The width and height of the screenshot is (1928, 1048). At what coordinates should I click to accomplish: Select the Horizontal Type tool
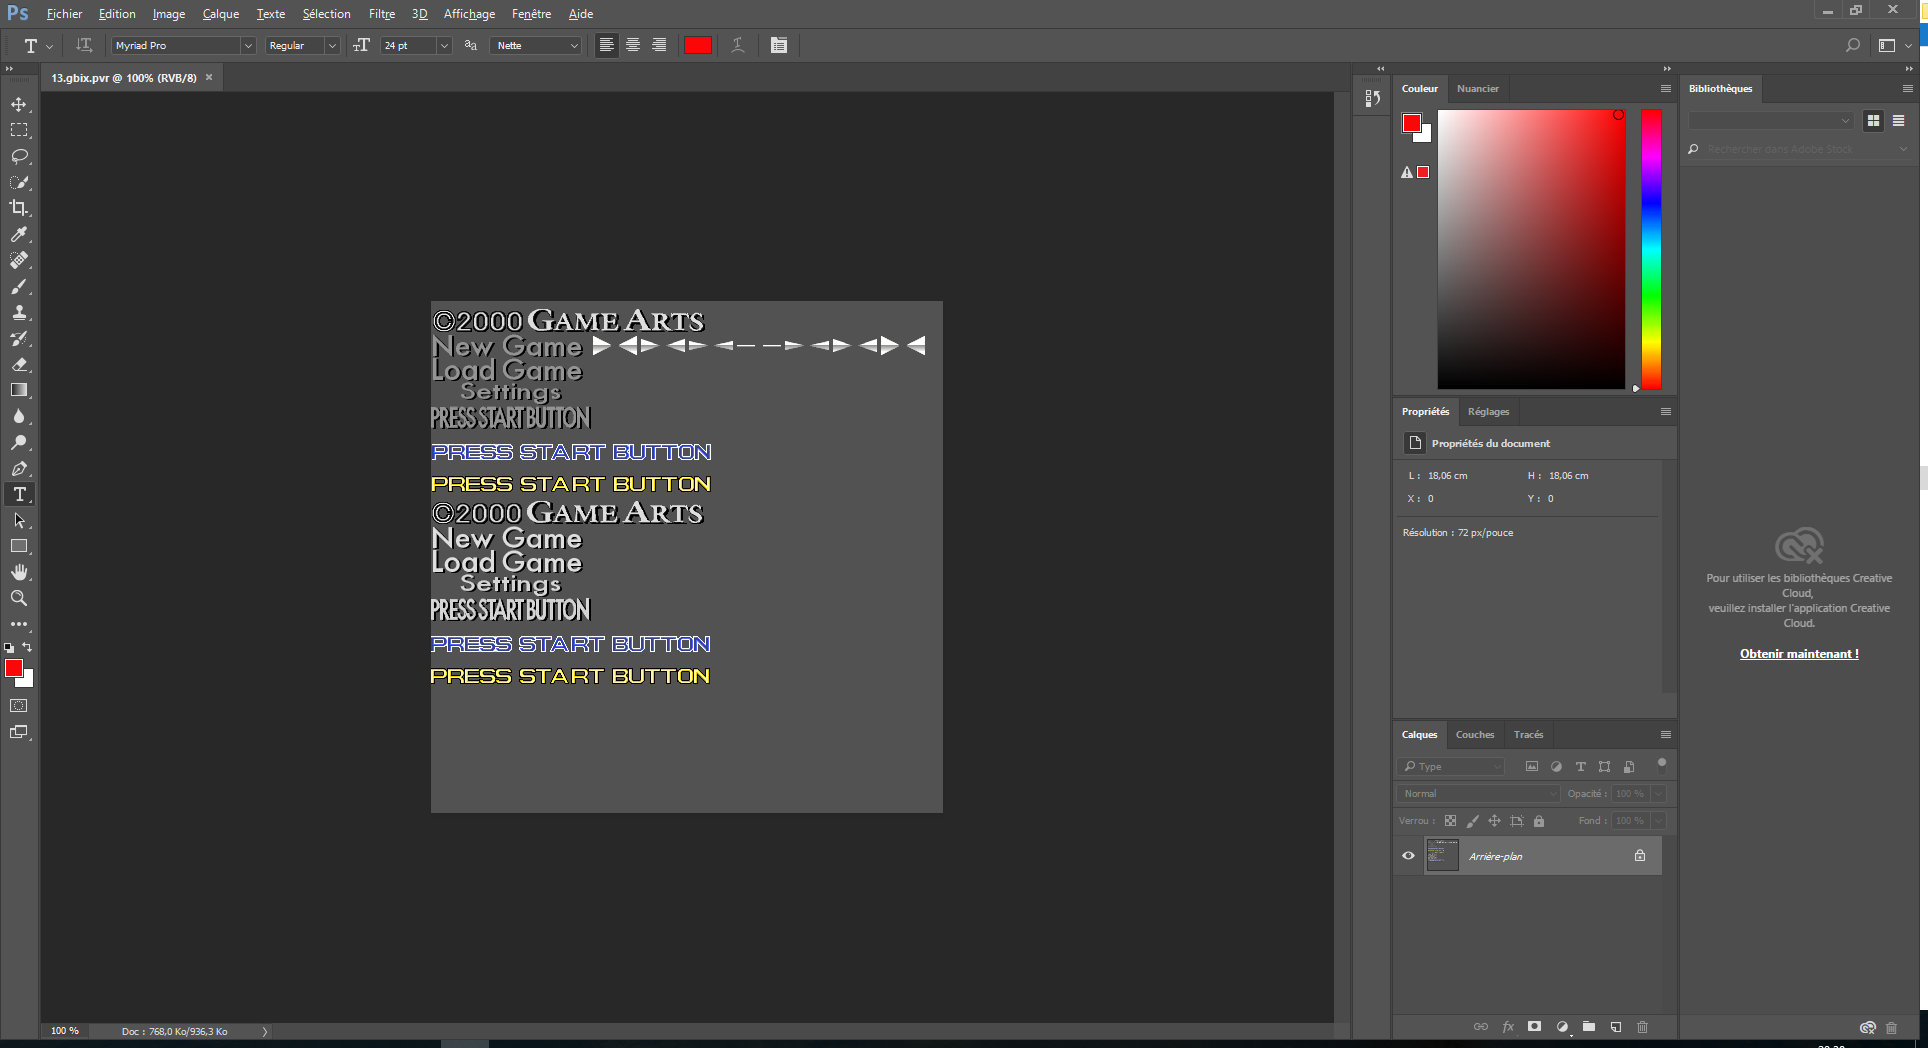(x=19, y=494)
